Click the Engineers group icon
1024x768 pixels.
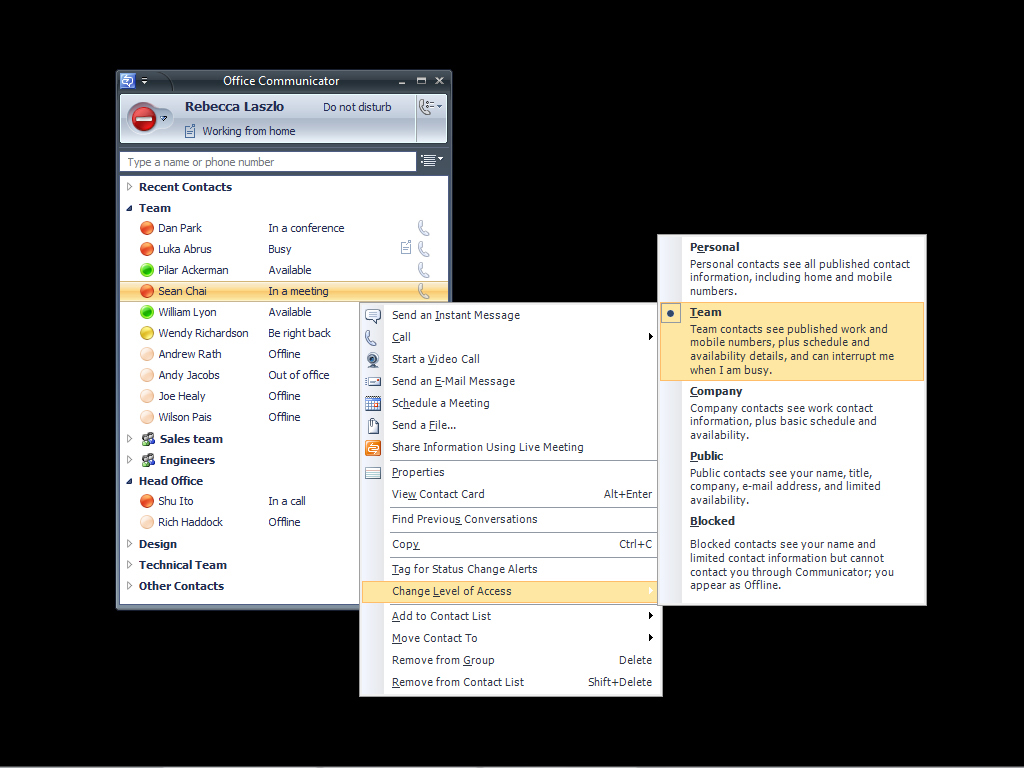coord(148,460)
